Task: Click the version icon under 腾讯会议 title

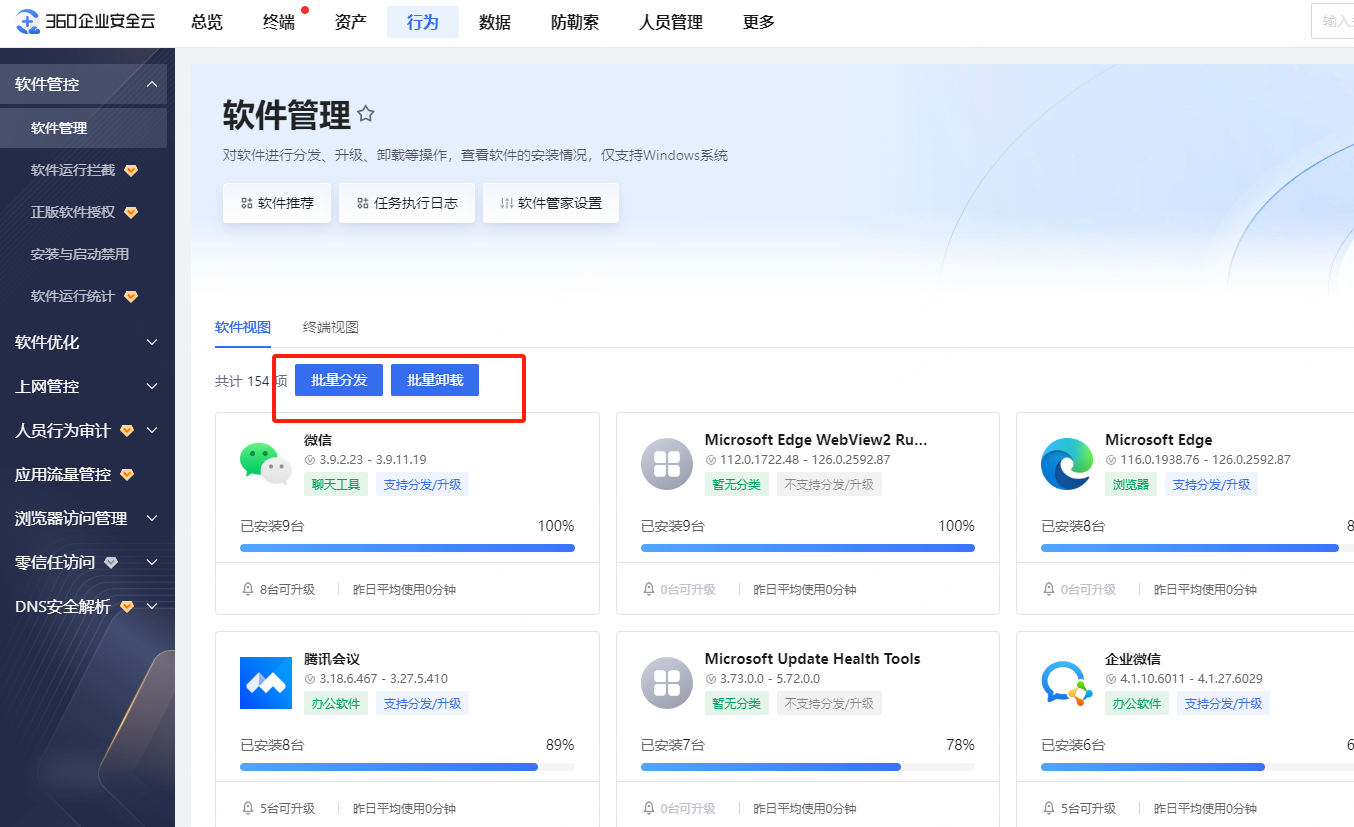Action: [310, 679]
